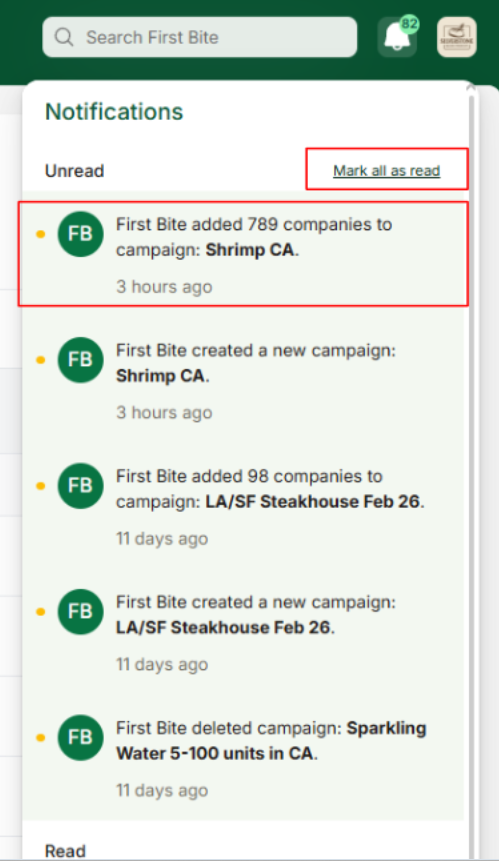Click FB avatar beside Shrimp CA created notification
This screenshot has height=861, width=499.
click(x=80, y=360)
